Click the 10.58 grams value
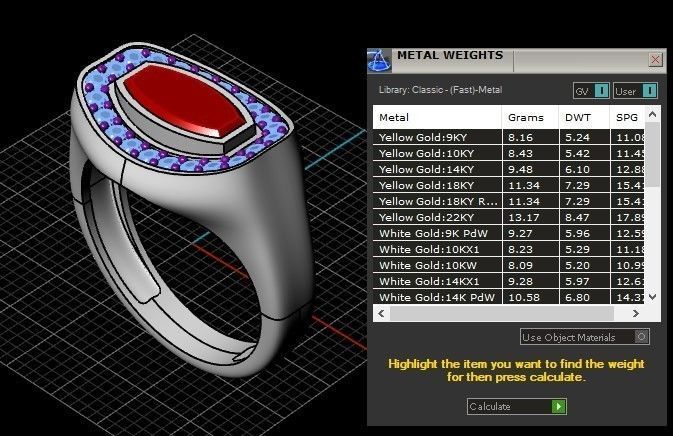673x436 pixels. pyautogui.click(x=524, y=297)
